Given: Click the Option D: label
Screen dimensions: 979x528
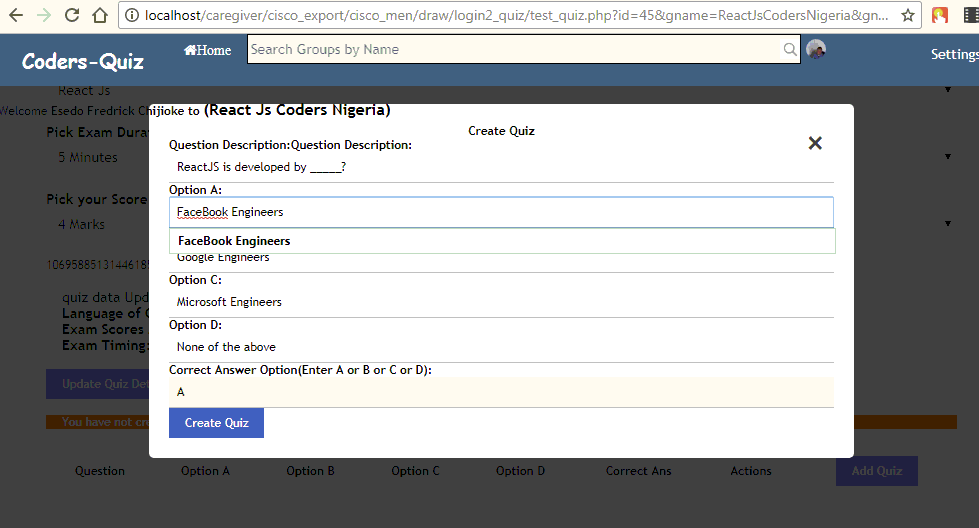Looking at the screenshot, I should [x=195, y=325].
